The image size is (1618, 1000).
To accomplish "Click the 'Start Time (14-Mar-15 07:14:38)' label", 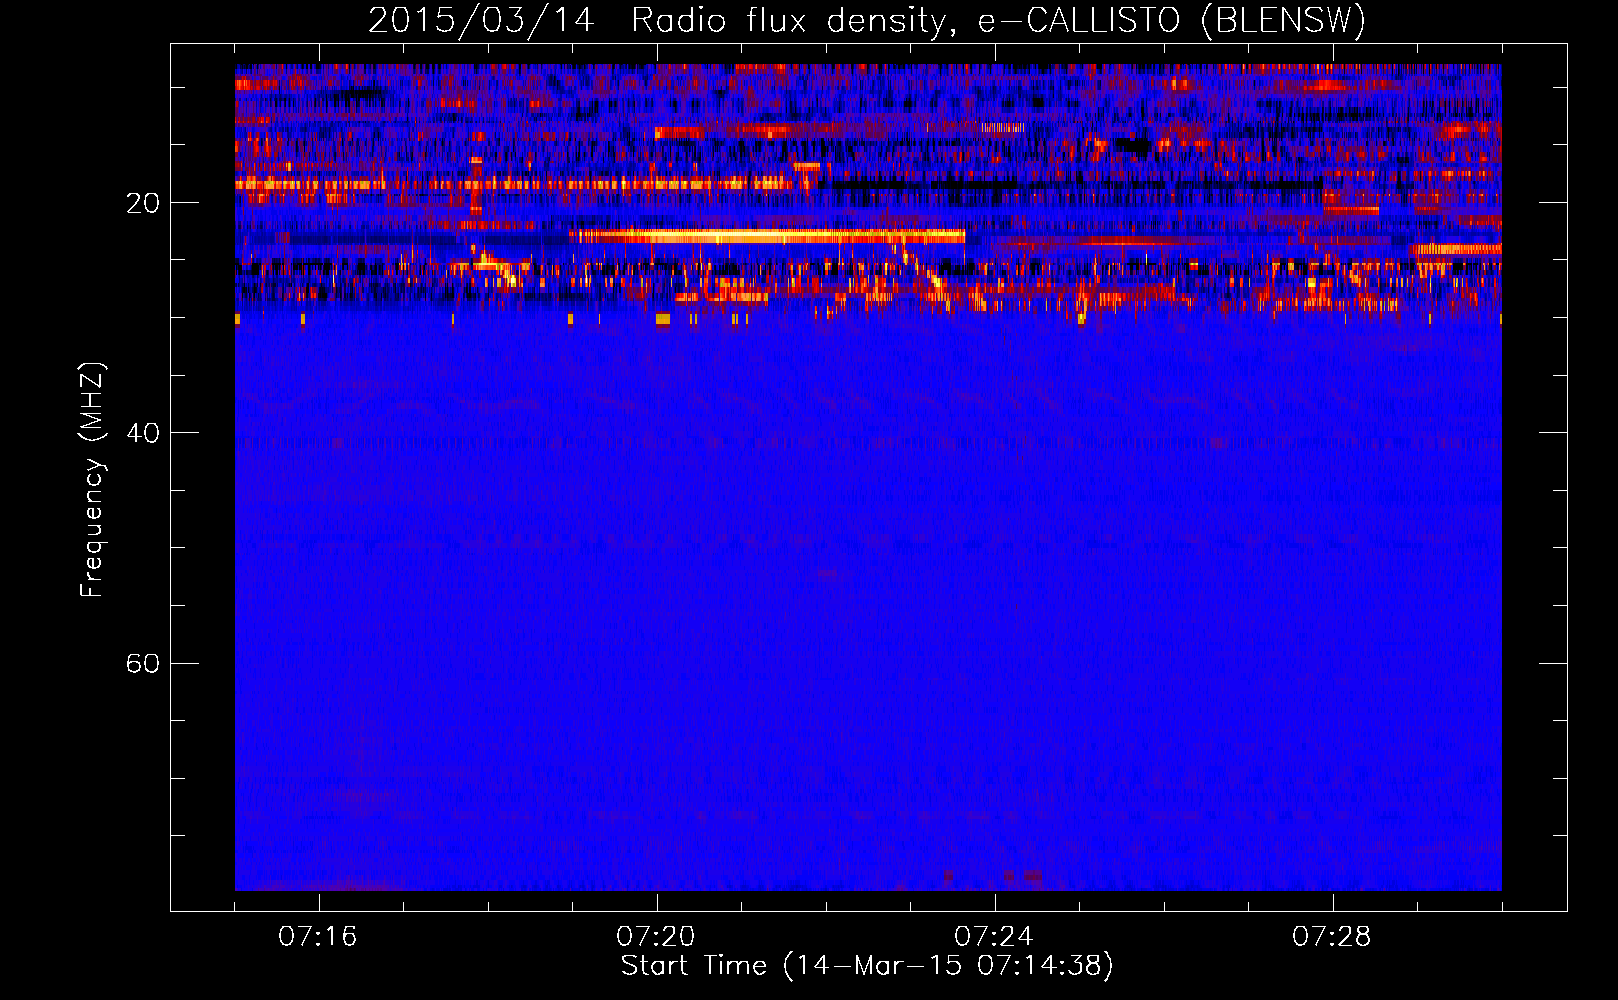I will coord(866,966).
